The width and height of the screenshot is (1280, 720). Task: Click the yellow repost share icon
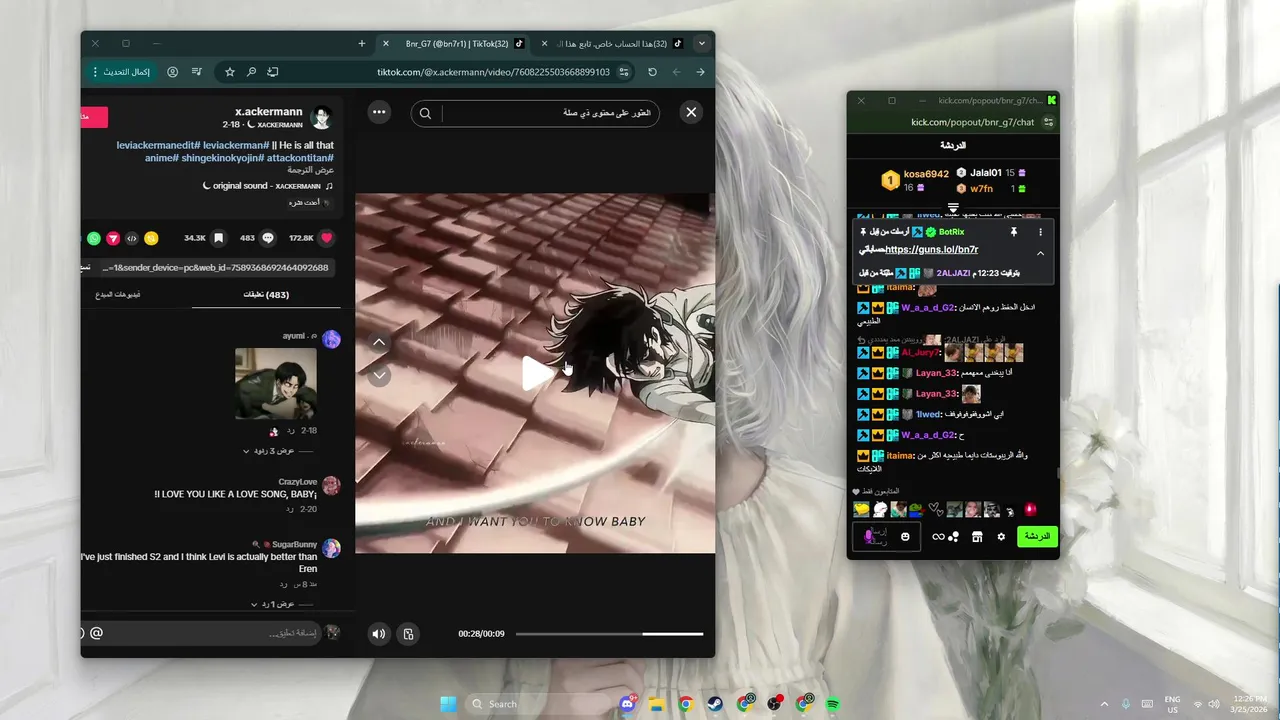(x=151, y=238)
